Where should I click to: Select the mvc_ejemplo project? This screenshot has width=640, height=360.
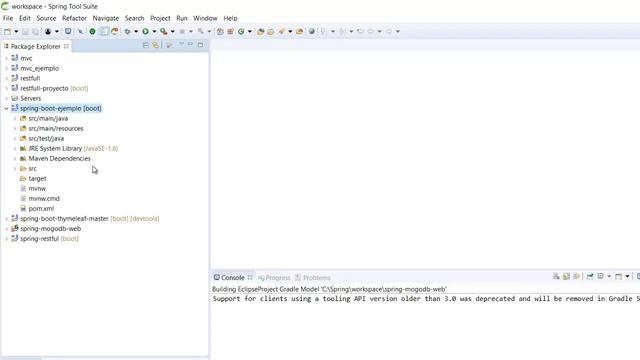coord(40,69)
